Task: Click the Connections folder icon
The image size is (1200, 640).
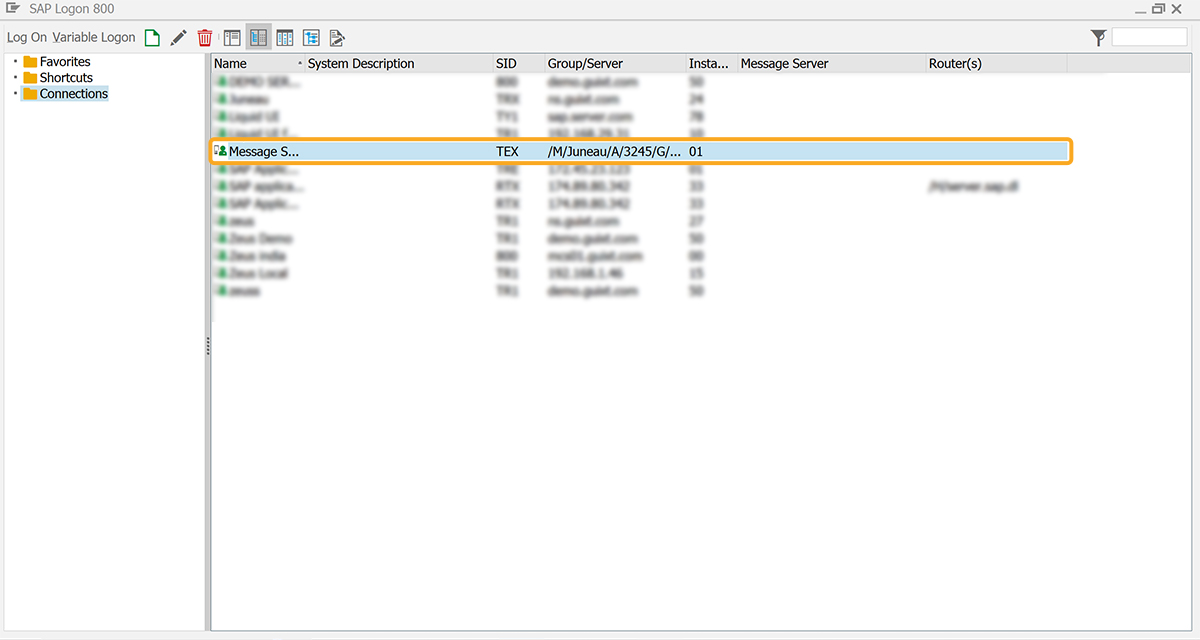Action: (30, 94)
